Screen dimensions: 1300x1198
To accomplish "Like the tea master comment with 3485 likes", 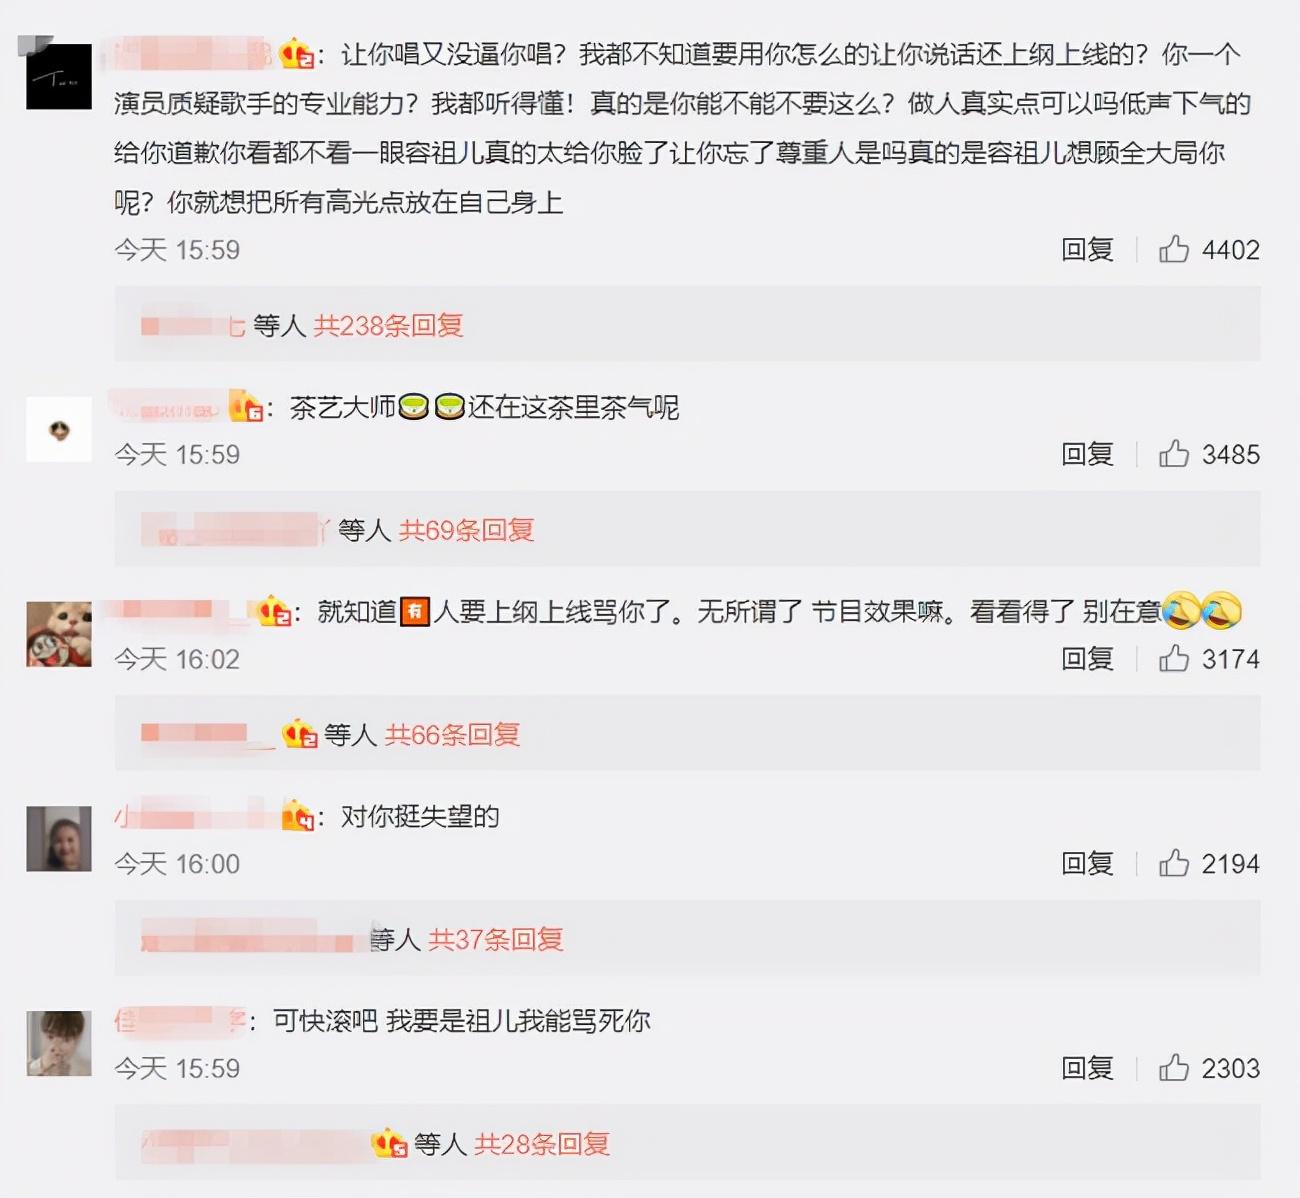I will pos(1174,454).
